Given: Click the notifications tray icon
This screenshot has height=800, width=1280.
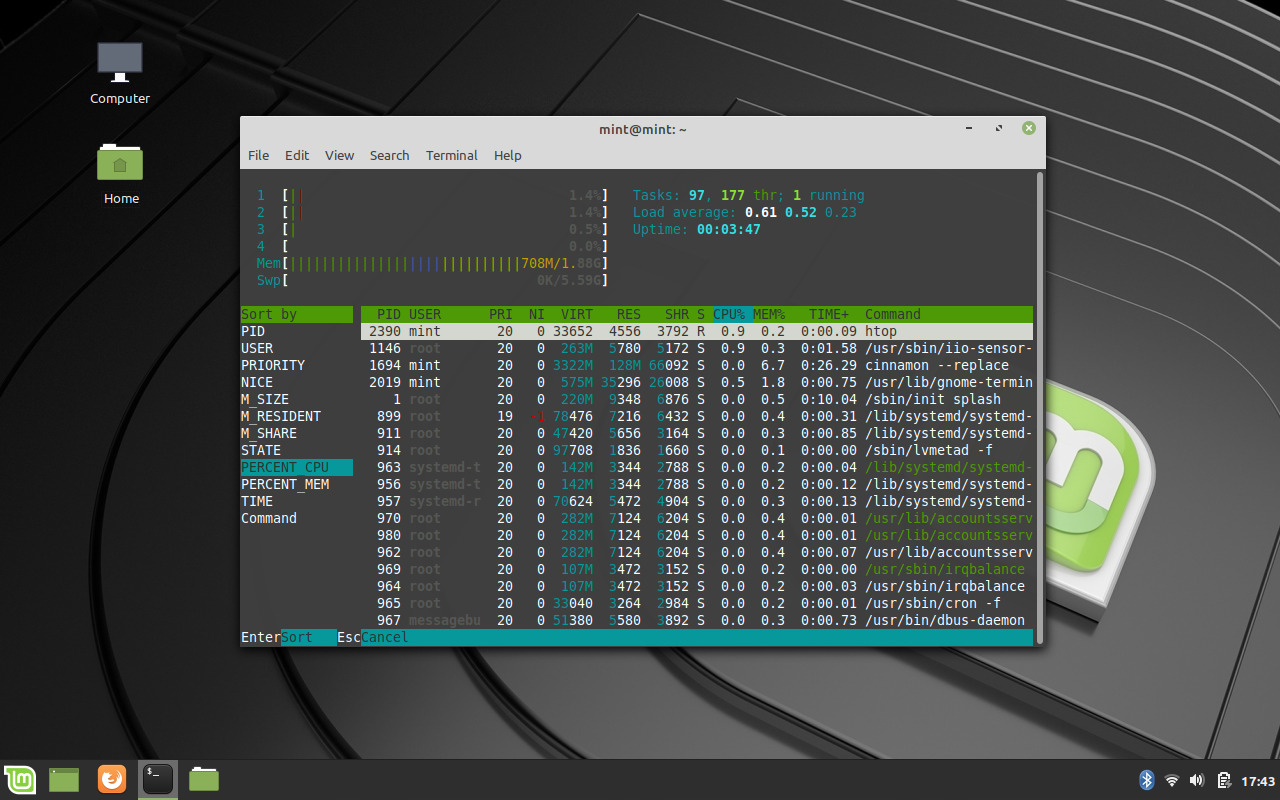Looking at the screenshot, I should [1222, 779].
